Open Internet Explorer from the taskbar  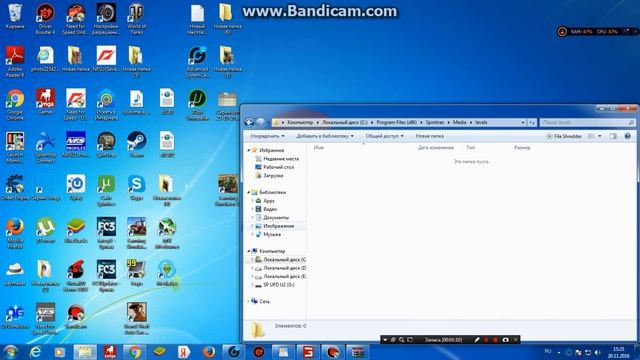(x=36, y=352)
